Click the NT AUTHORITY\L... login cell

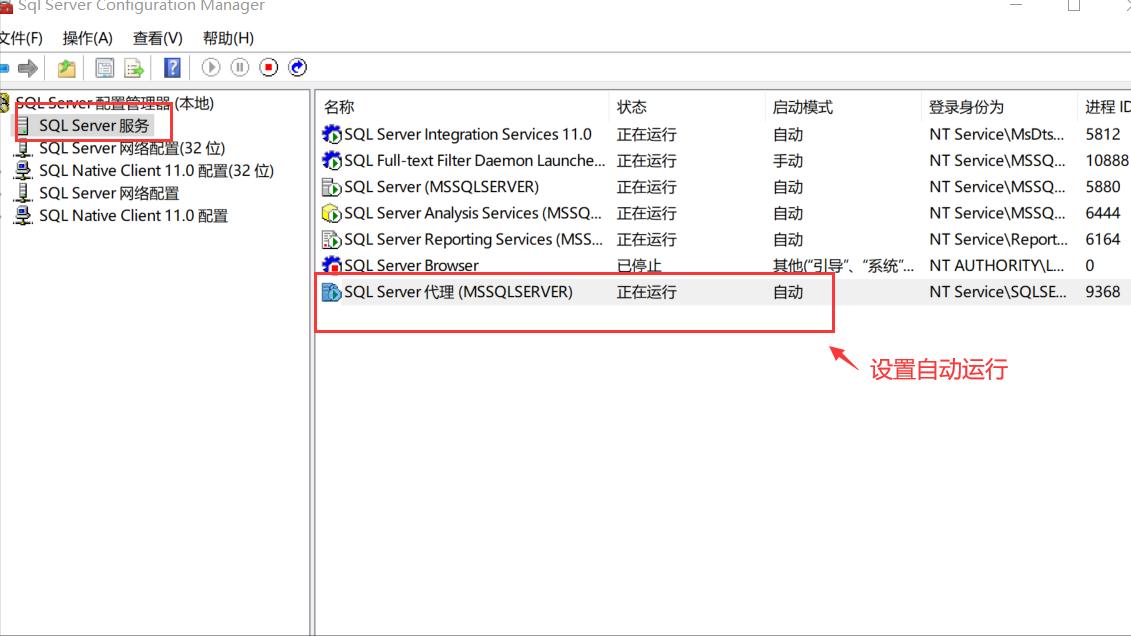[x=996, y=266]
